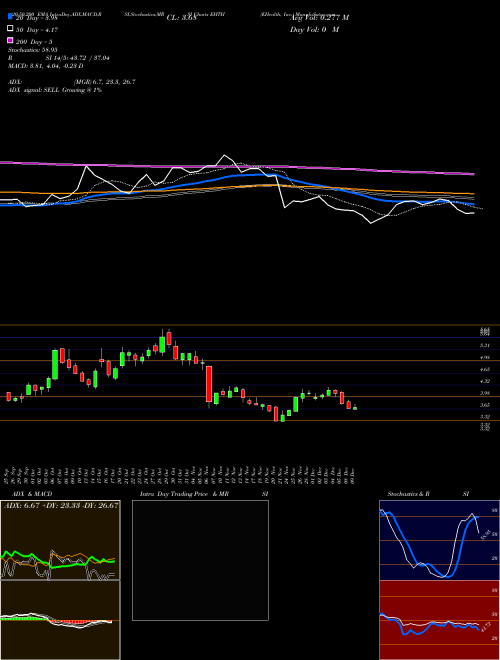Click the MACD histogram chart
The height and width of the screenshot is (660, 500).
click(x=60, y=620)
